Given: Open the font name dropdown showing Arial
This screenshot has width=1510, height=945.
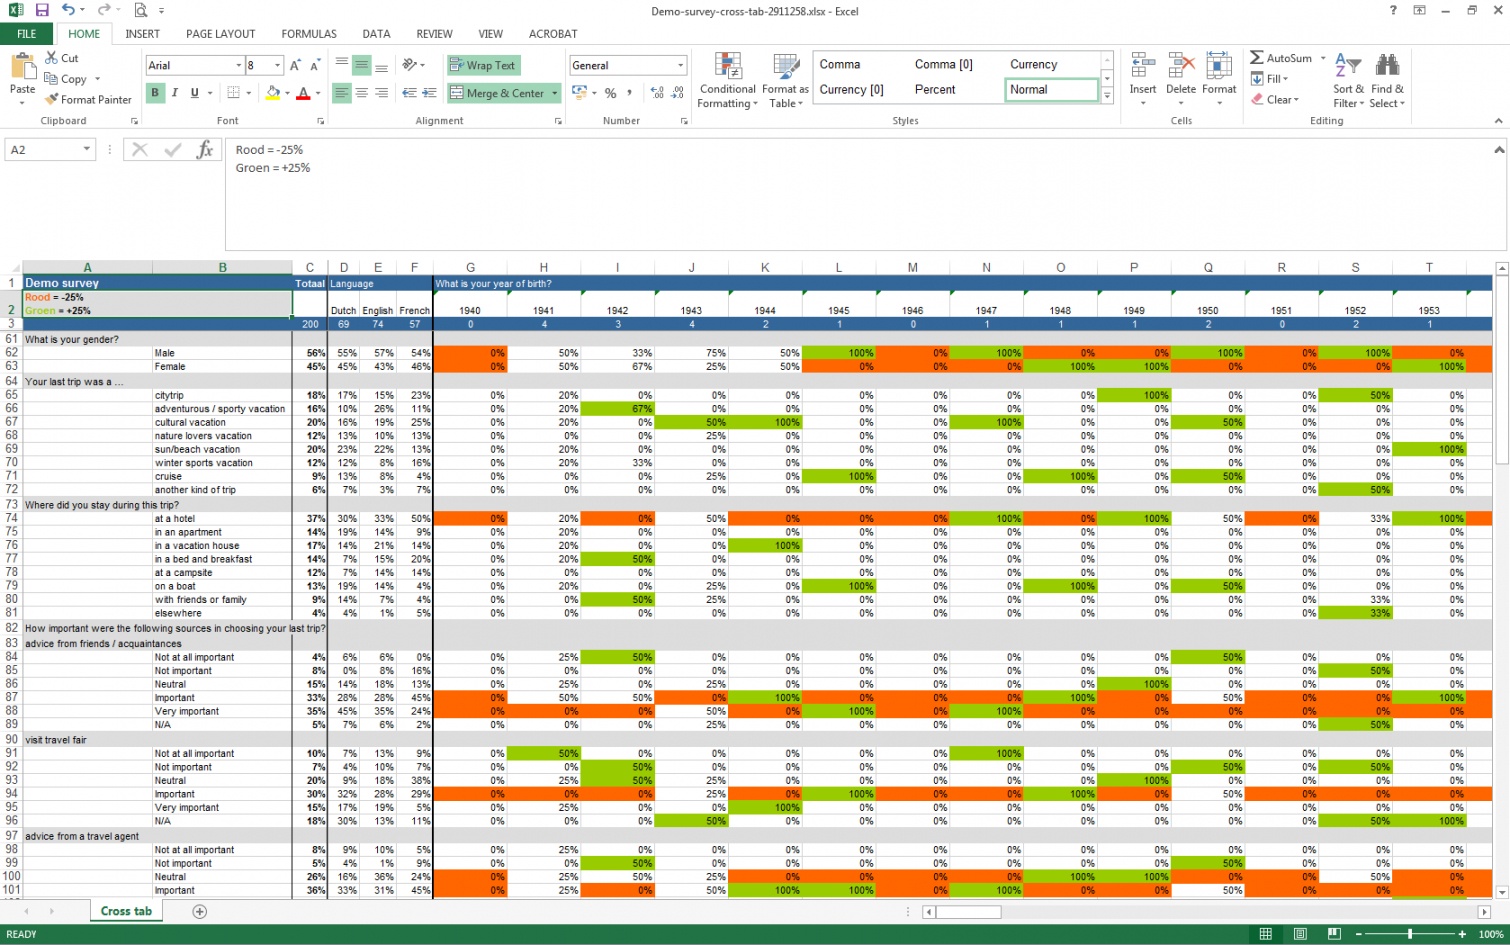Looking at the screenshot, I should (x=238, y=66).
